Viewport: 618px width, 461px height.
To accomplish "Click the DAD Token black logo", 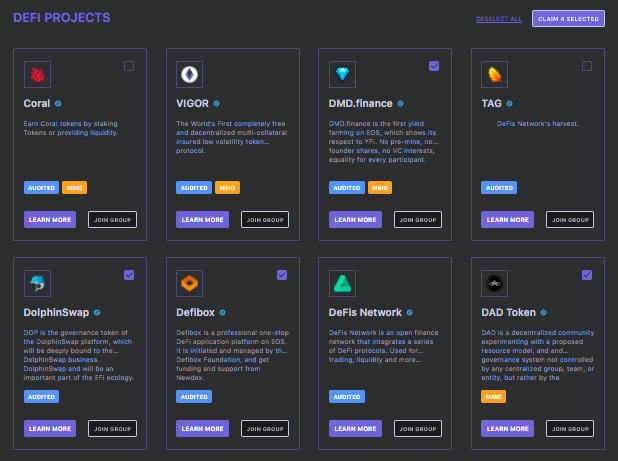I will tap(495, 283).
